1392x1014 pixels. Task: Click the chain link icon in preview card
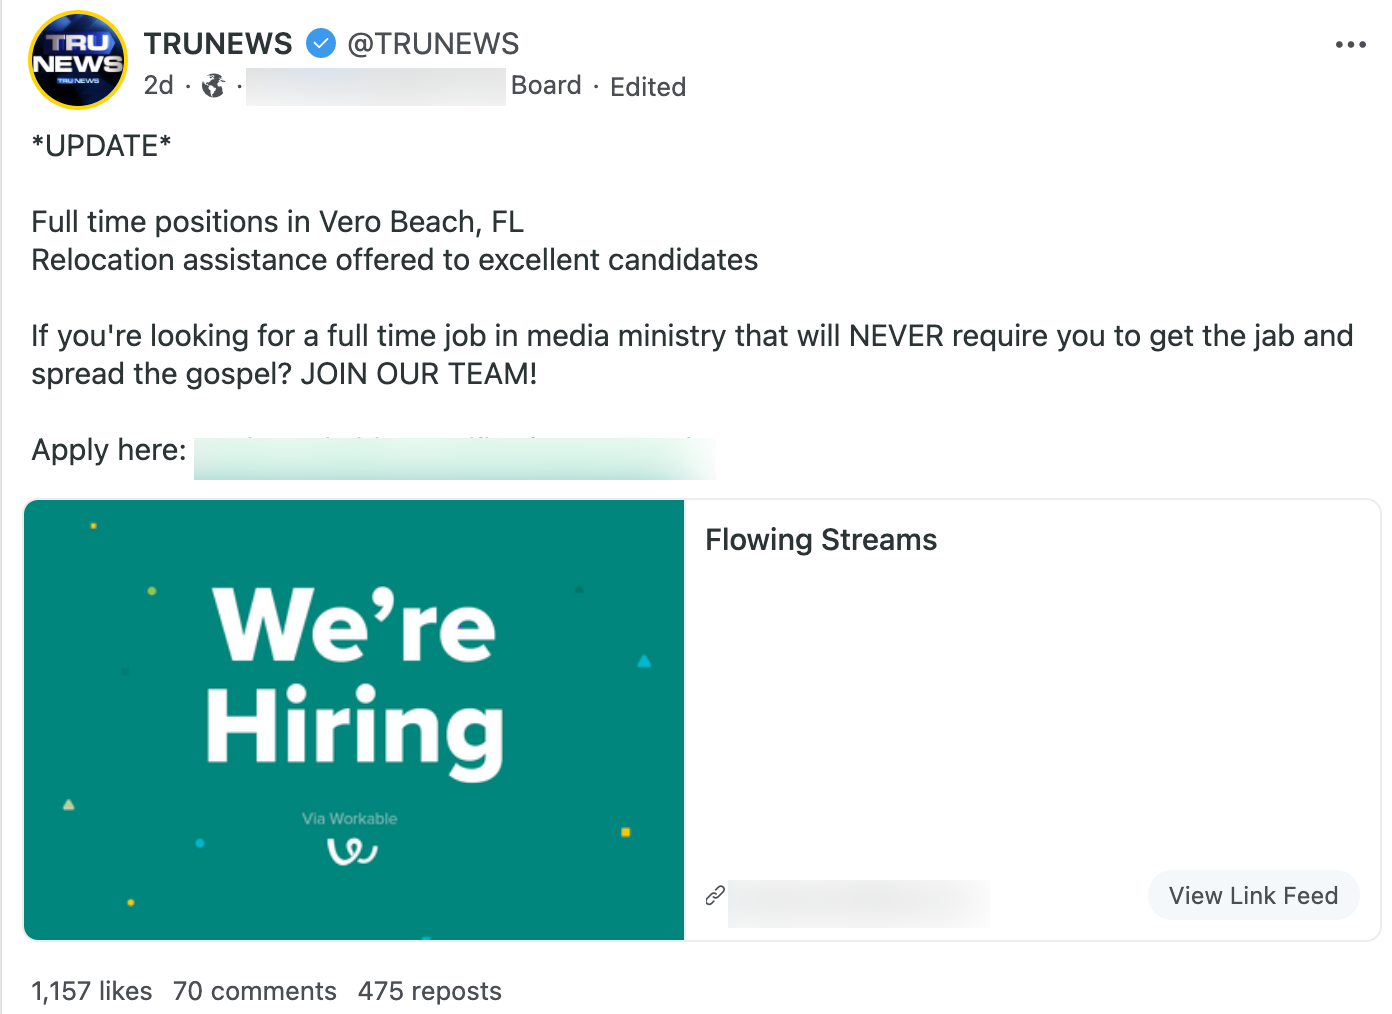point(715,896)
